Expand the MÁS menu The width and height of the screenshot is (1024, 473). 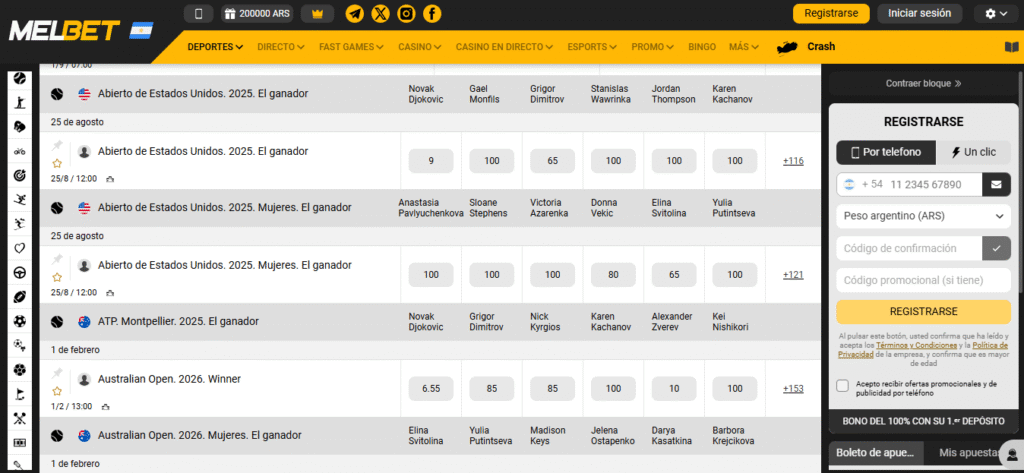[x=744, y=47]
